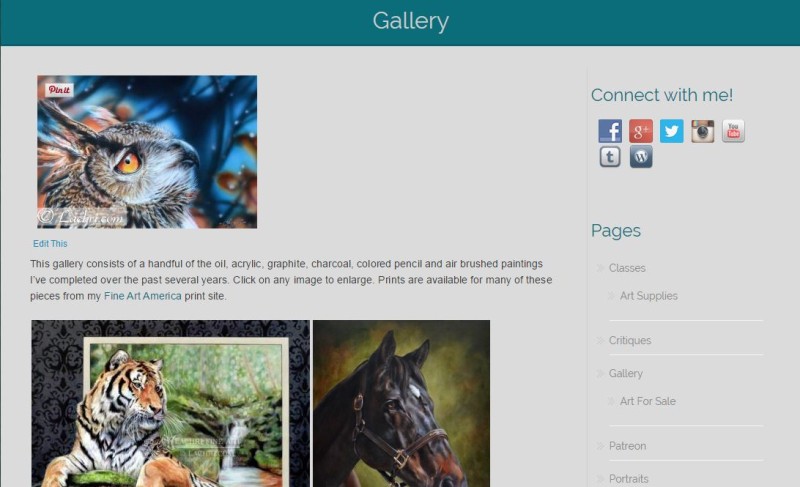Visit the Twitter profile icon
Viewport: 800px width, 487px height.
click(x=671, y=131)
